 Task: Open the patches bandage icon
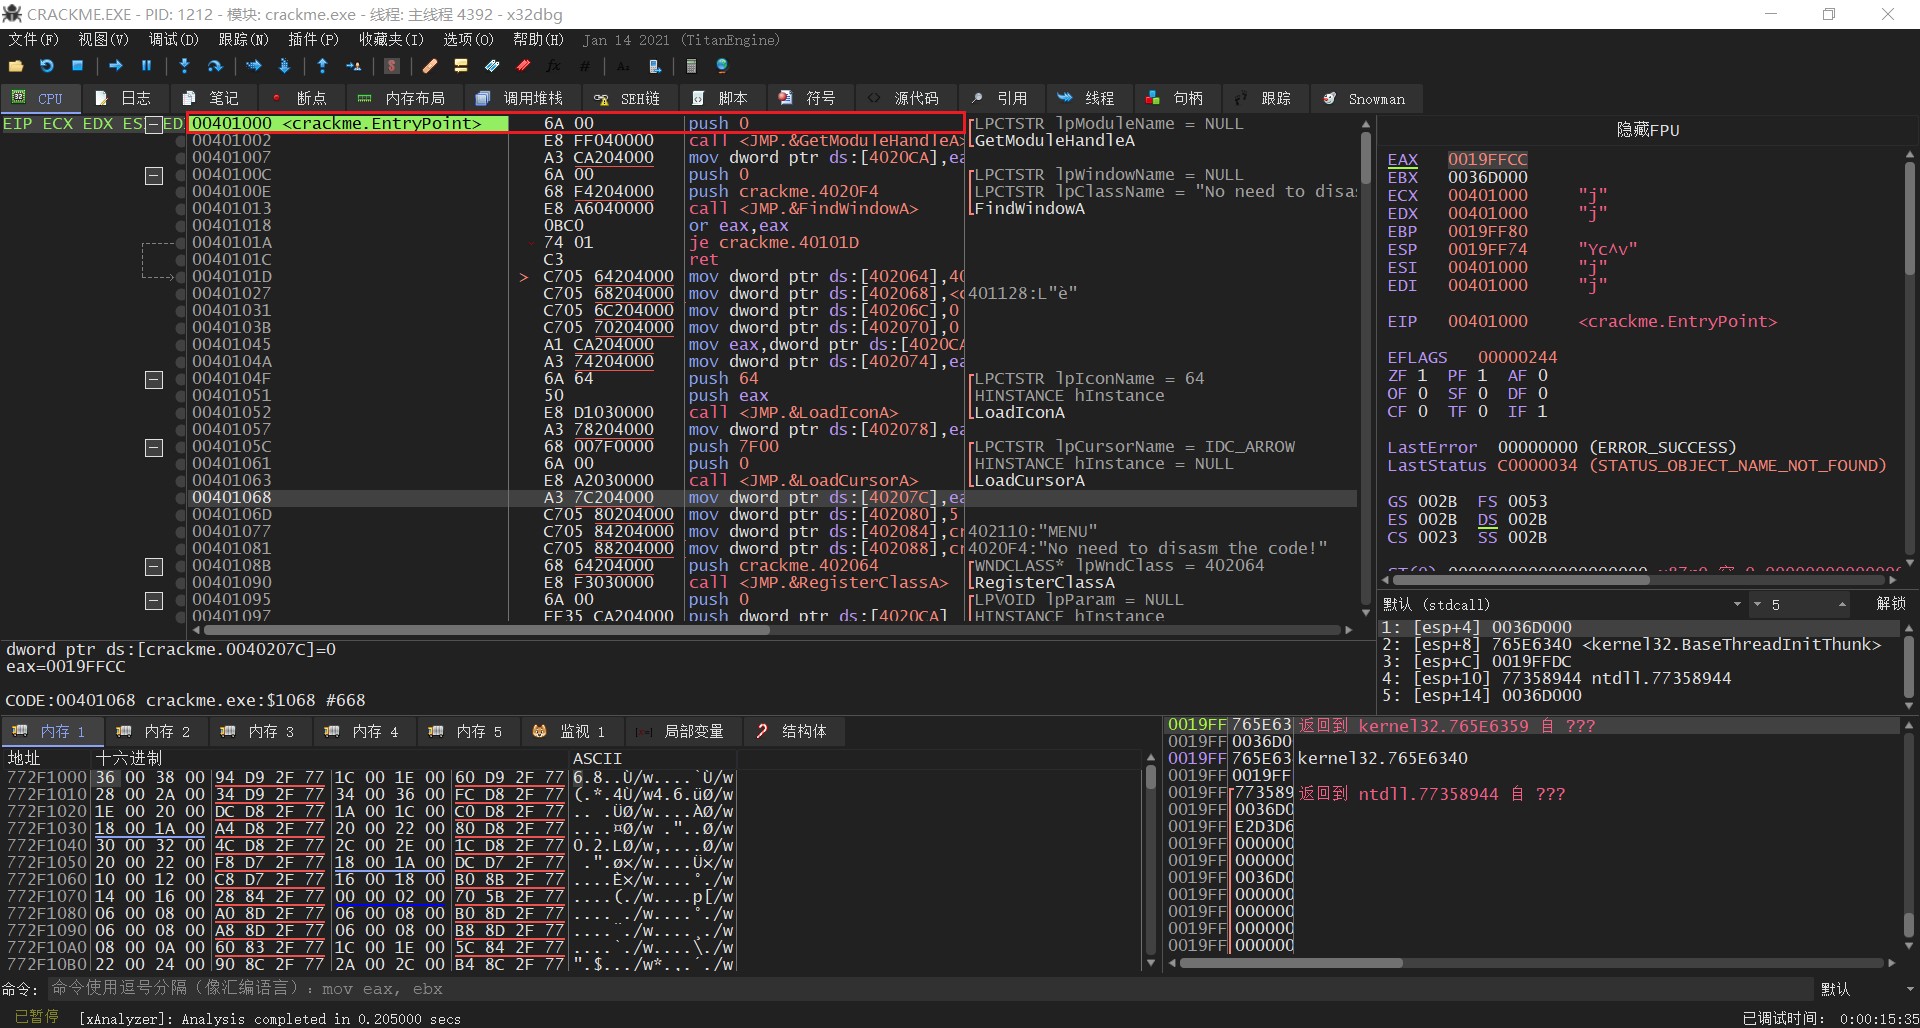[x=430, y=66]
